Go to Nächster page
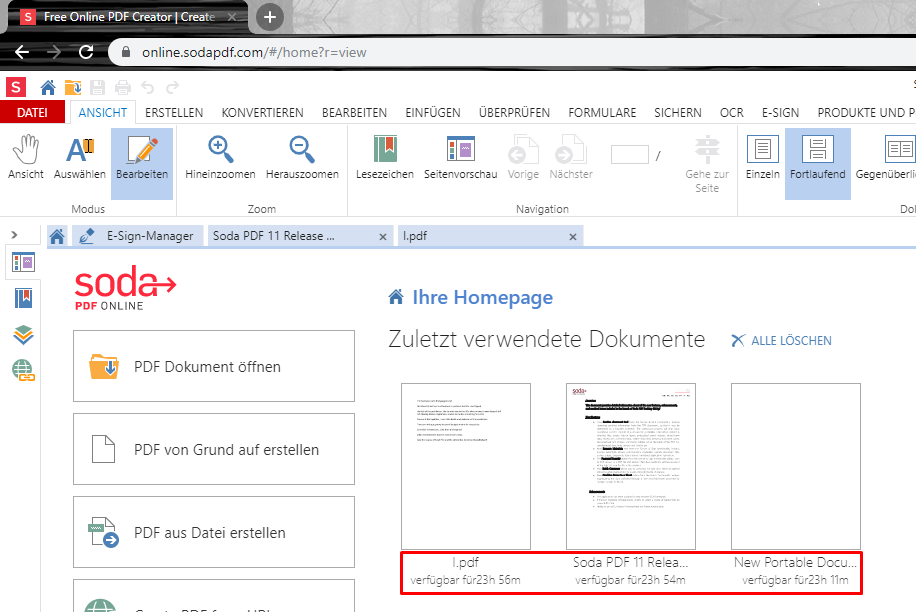This screenshot has height=612, width=916. pos(571,158)
